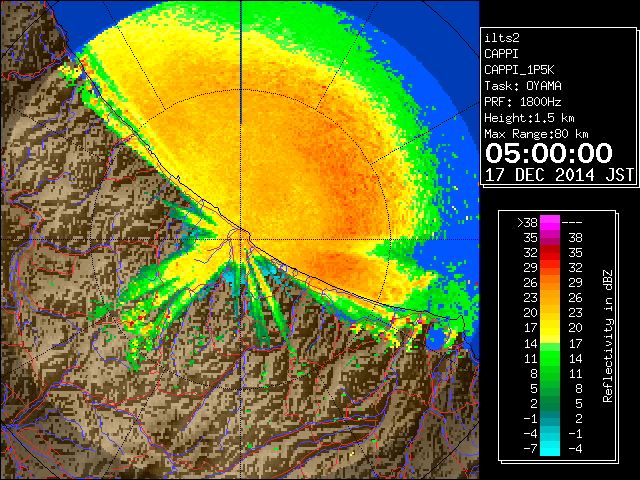The height and width of the screenshot is (480, 640).
Task: Click the '-7' legend value
Action: 530,449
